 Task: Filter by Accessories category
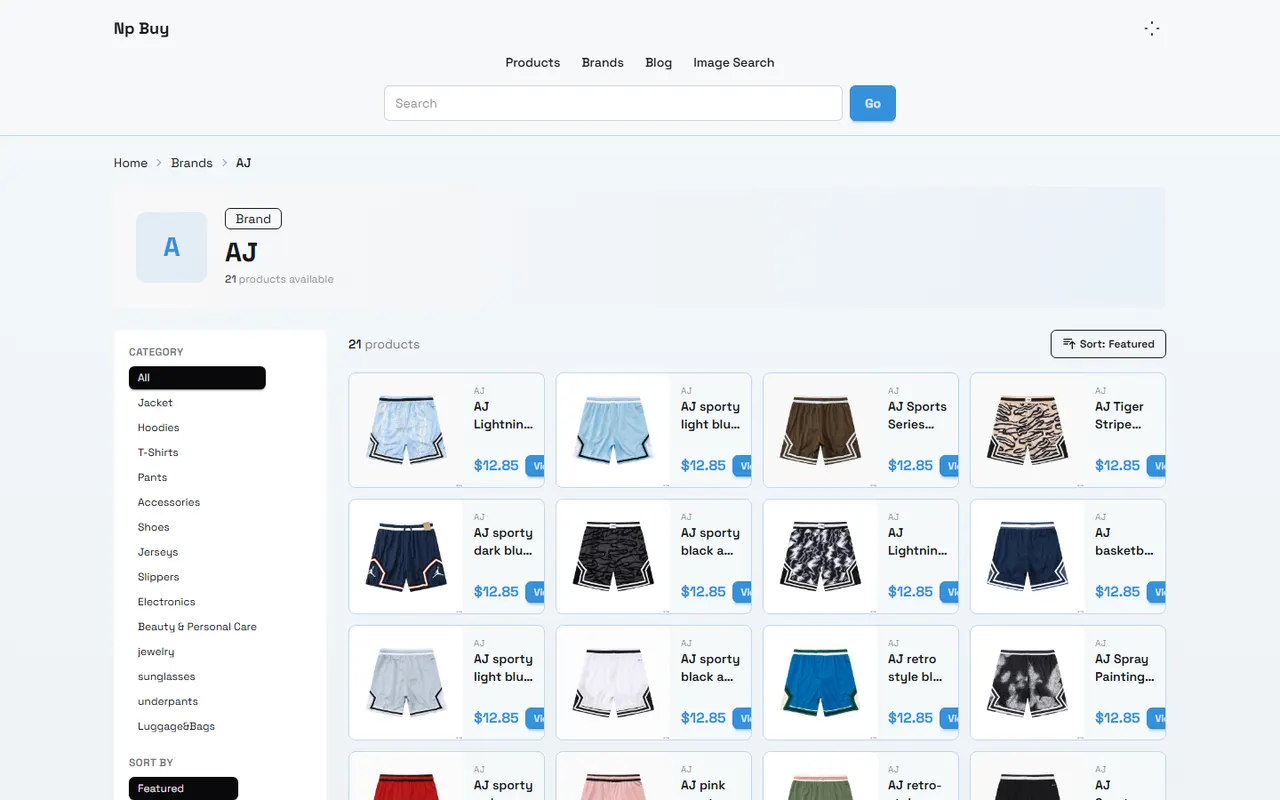(x=169, y=503)
